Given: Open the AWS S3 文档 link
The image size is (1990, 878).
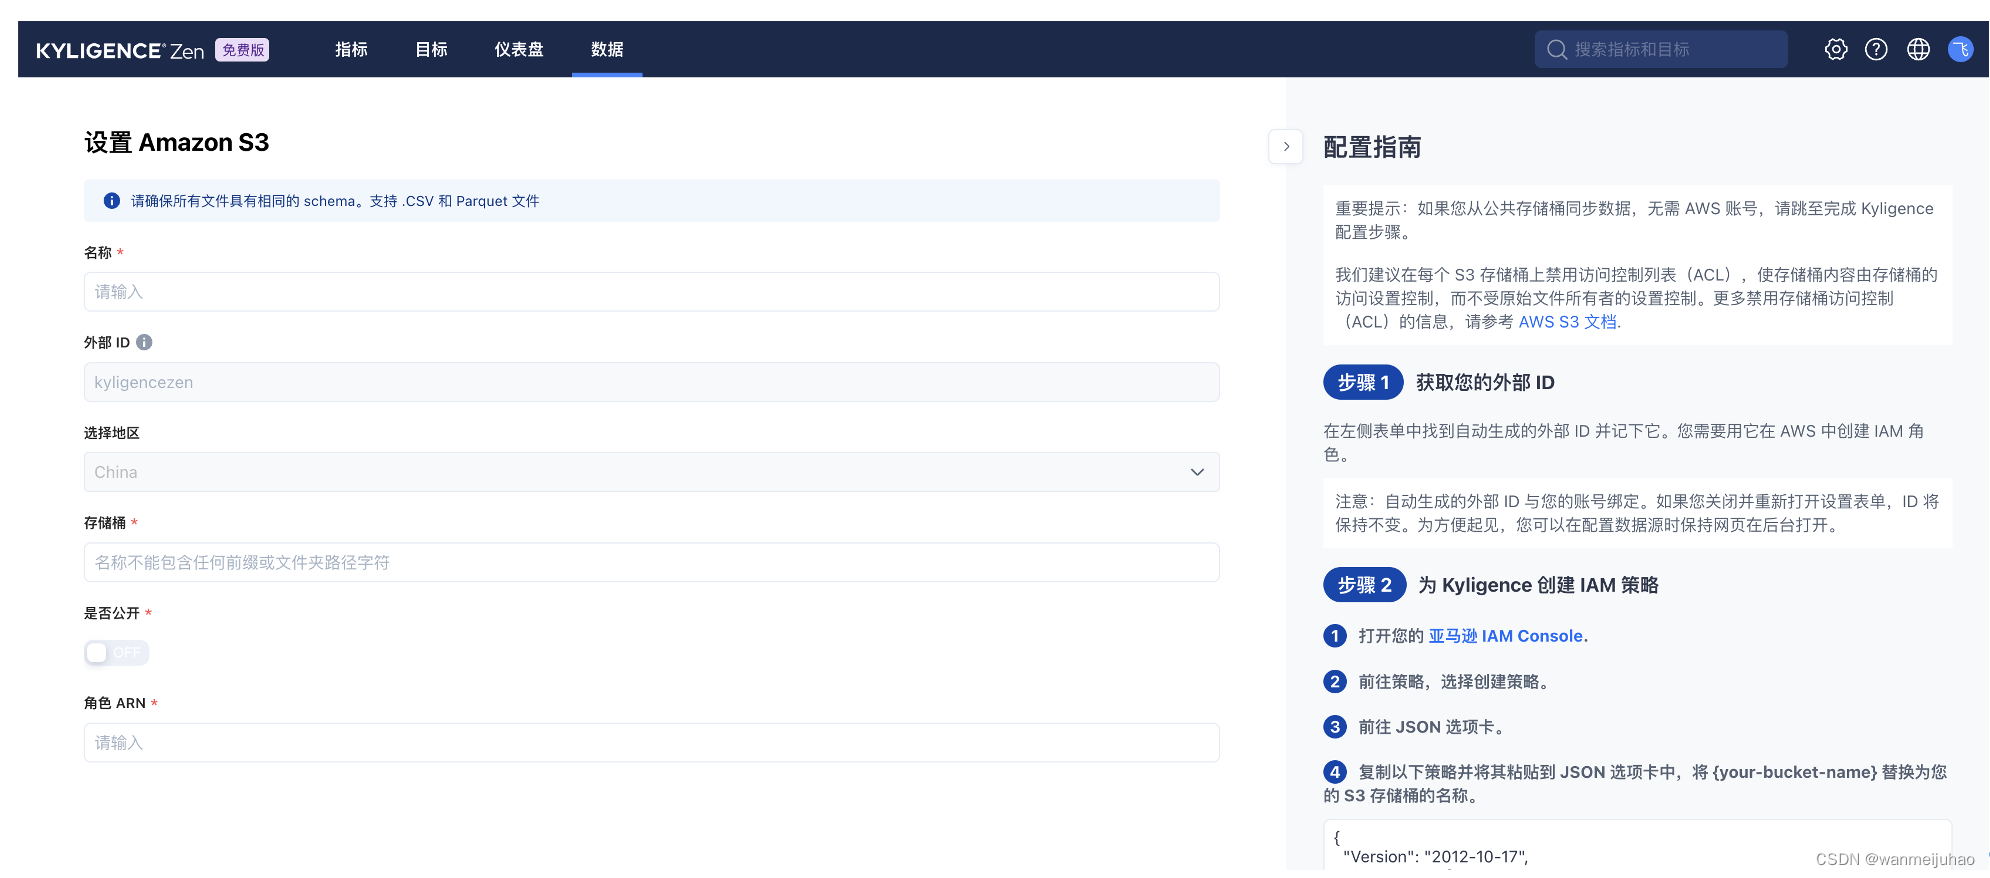Looking at the screenshot, I should pyautogui.click(x=1567, y=322).
